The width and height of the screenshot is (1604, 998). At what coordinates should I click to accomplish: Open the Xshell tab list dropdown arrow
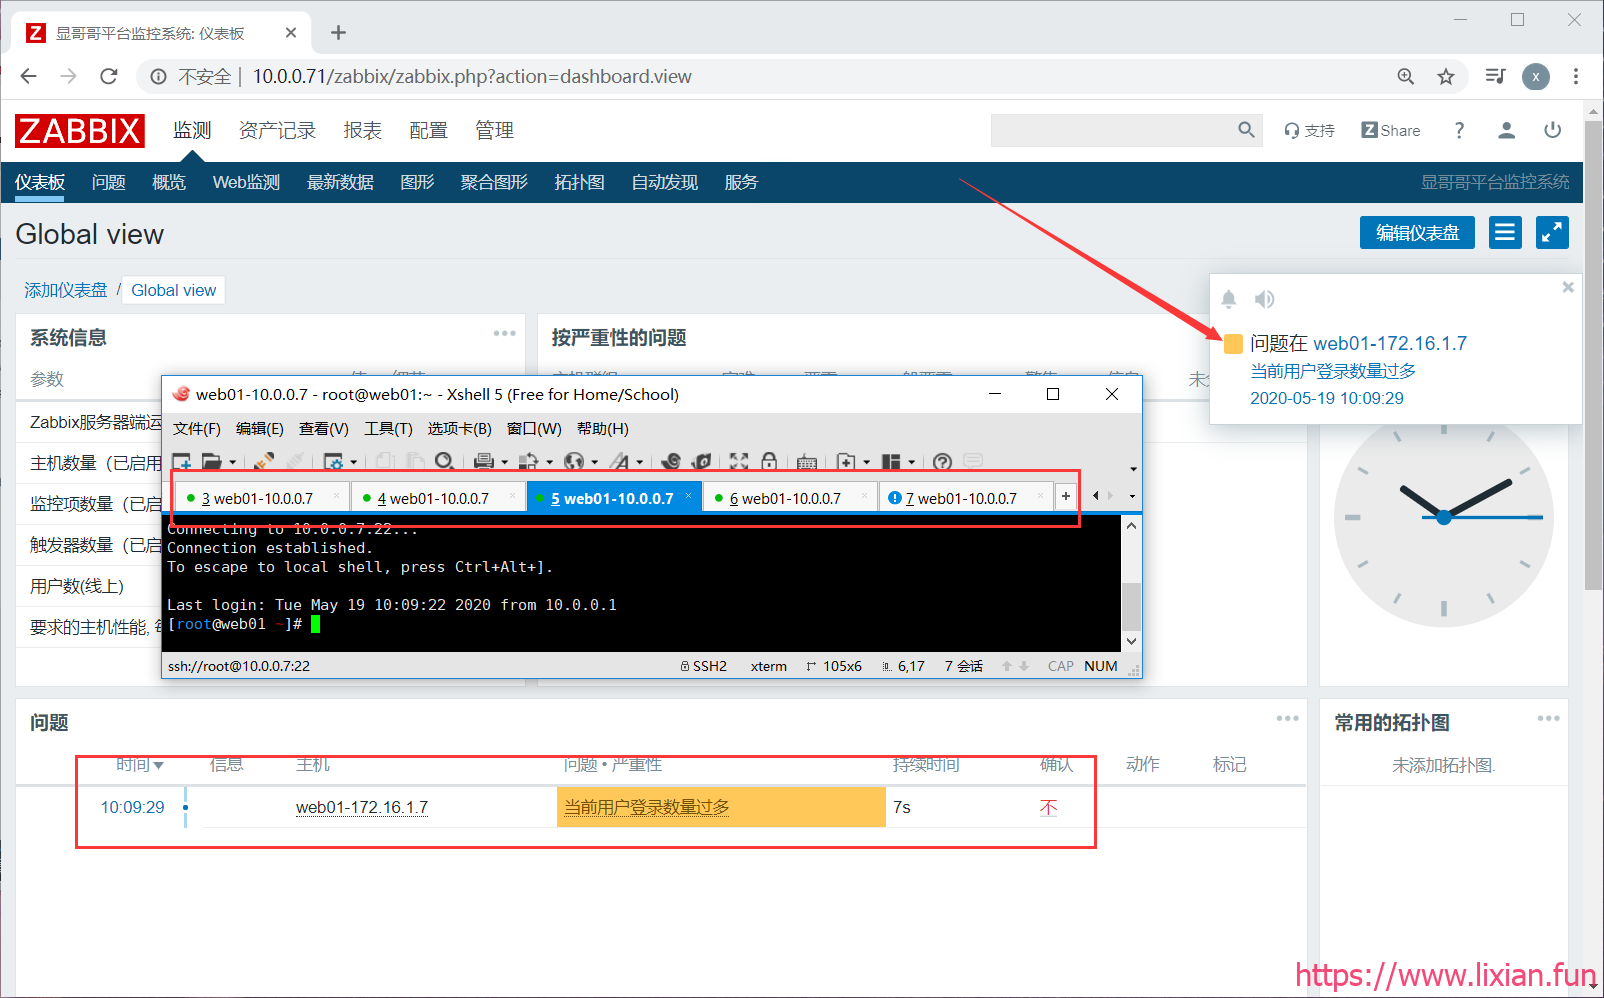point(1132,496)
